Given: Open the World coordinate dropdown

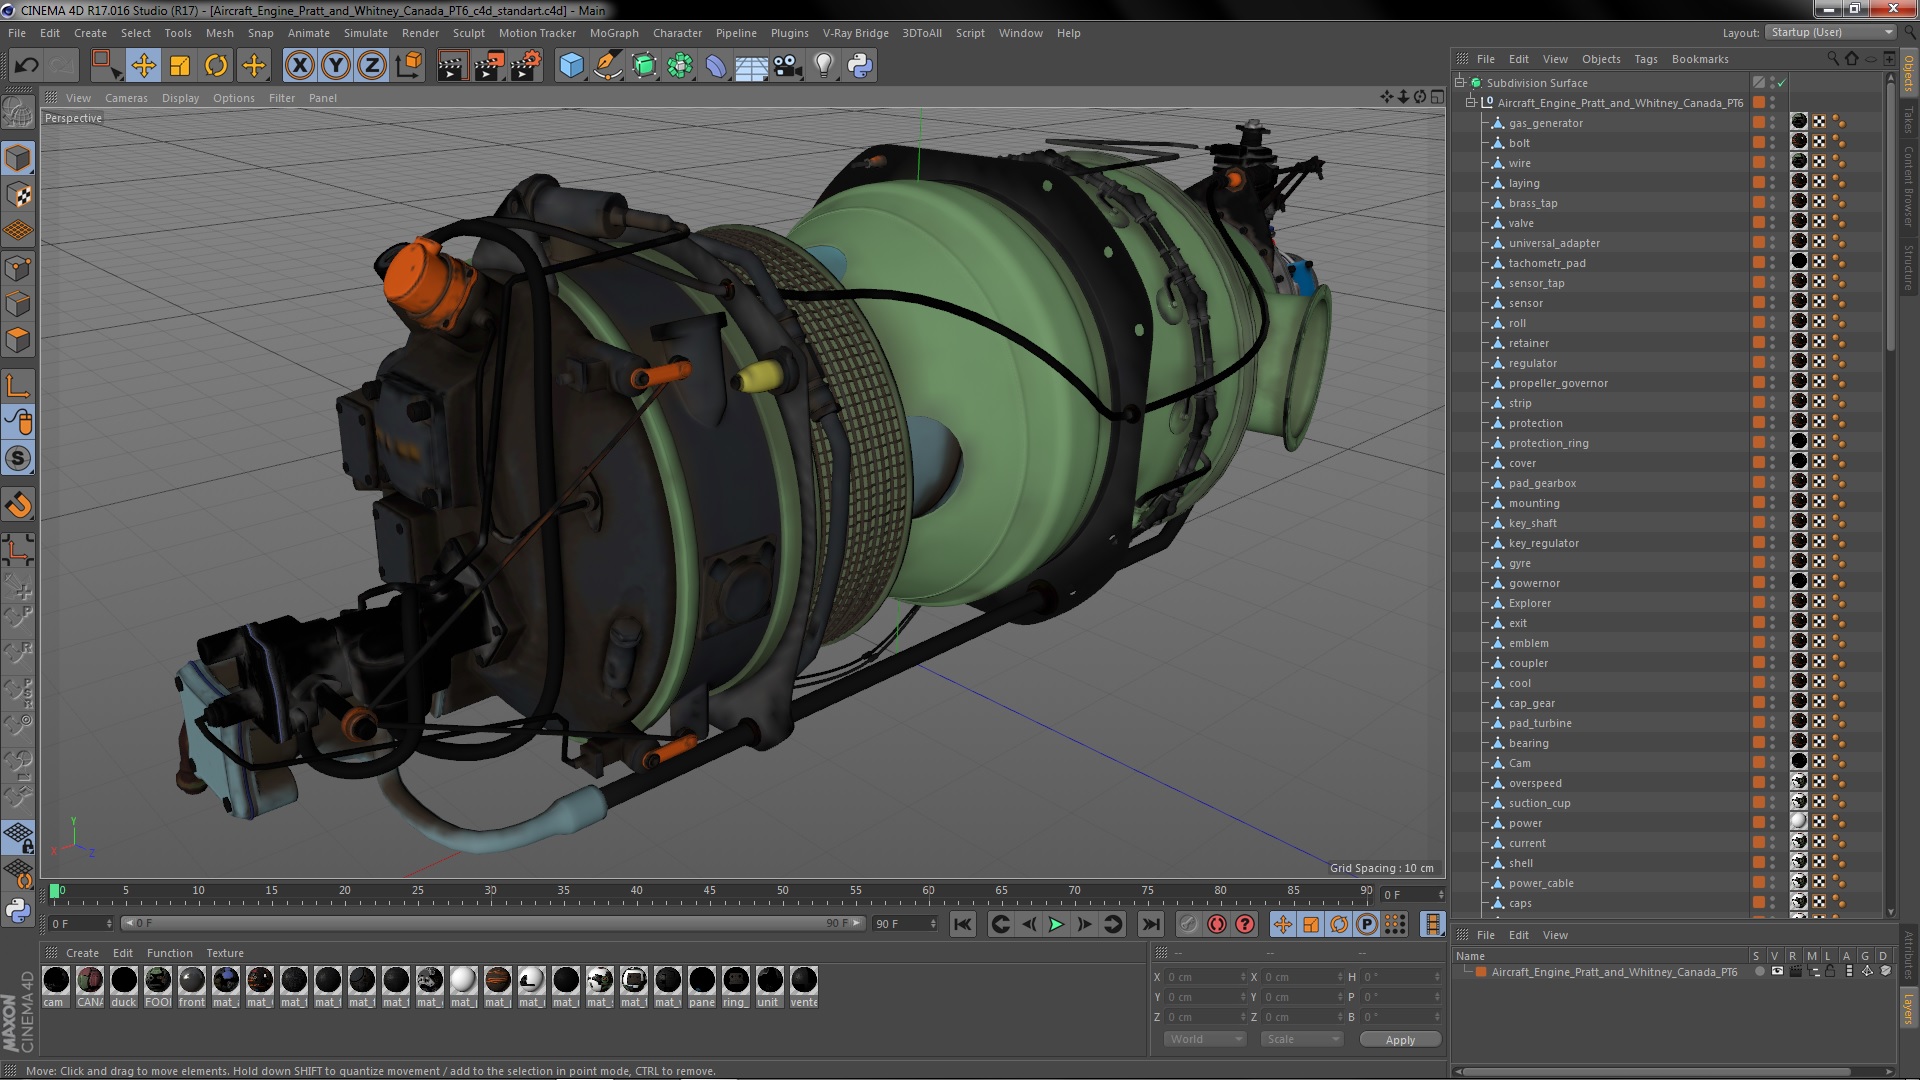Looking at the screenshot, I should coord(1205,1039).
